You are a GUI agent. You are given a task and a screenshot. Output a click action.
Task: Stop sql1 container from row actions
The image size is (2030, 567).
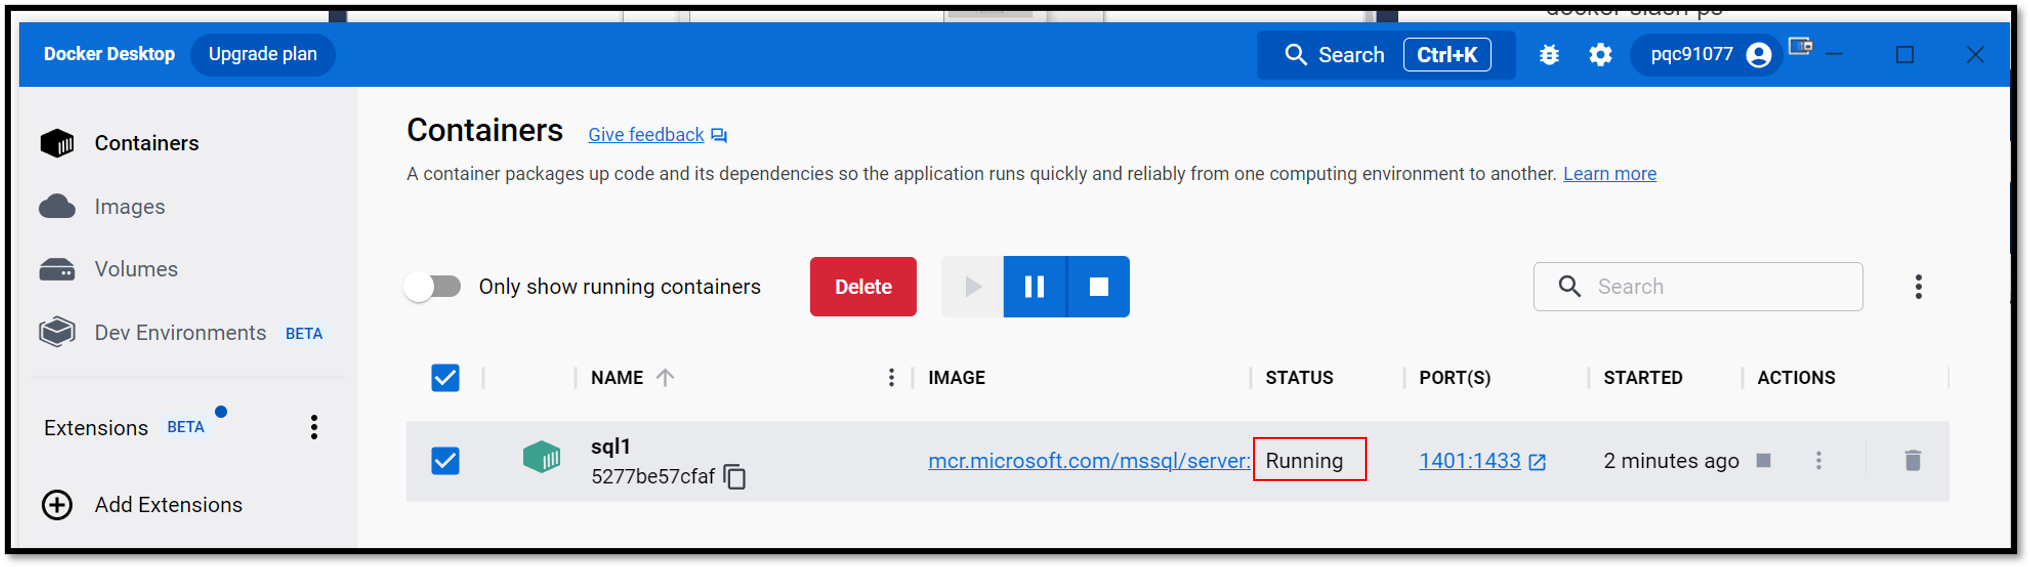(x=1764, y=460)
